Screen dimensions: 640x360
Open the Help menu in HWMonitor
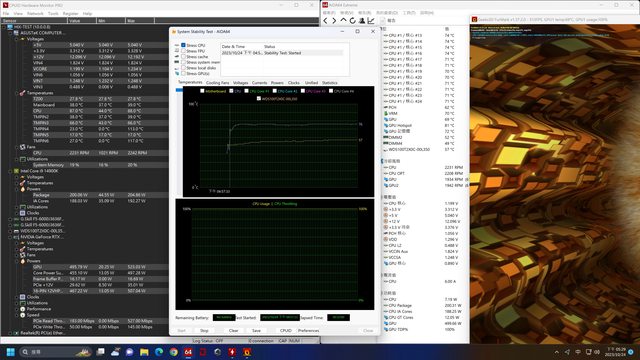point(87,13)
